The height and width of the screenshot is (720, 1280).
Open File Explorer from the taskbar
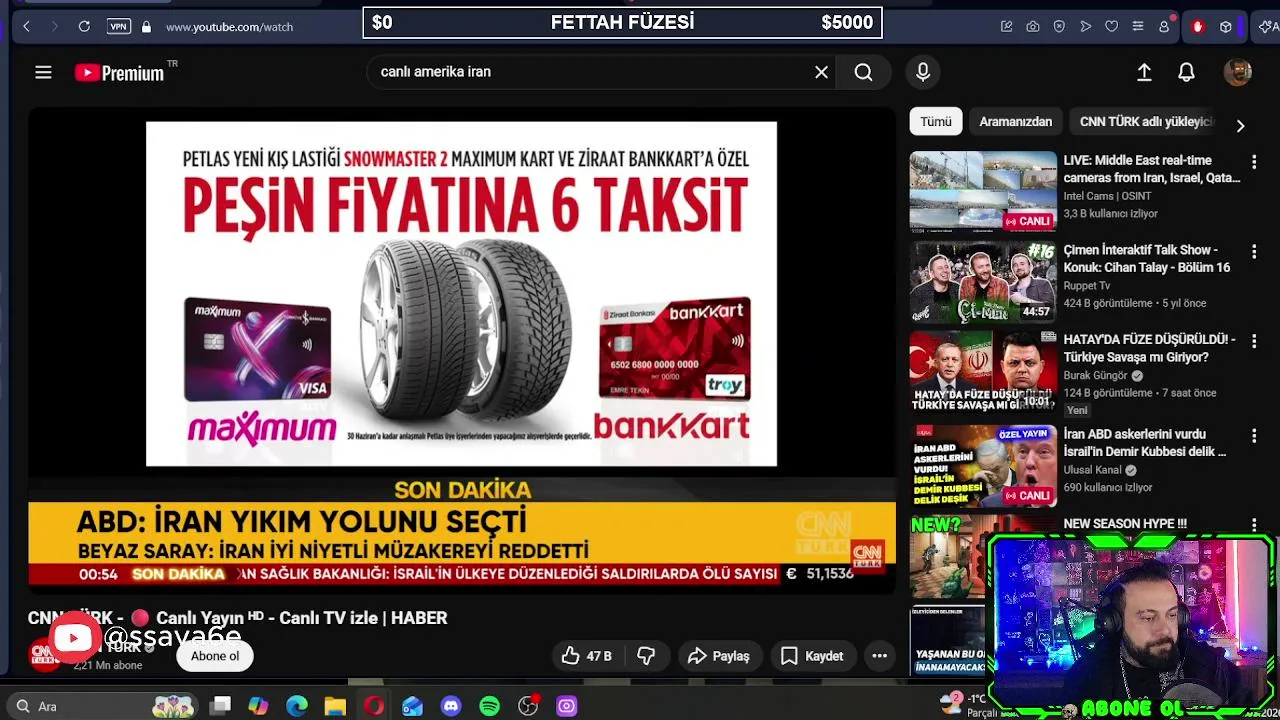[x=335, y=706]
